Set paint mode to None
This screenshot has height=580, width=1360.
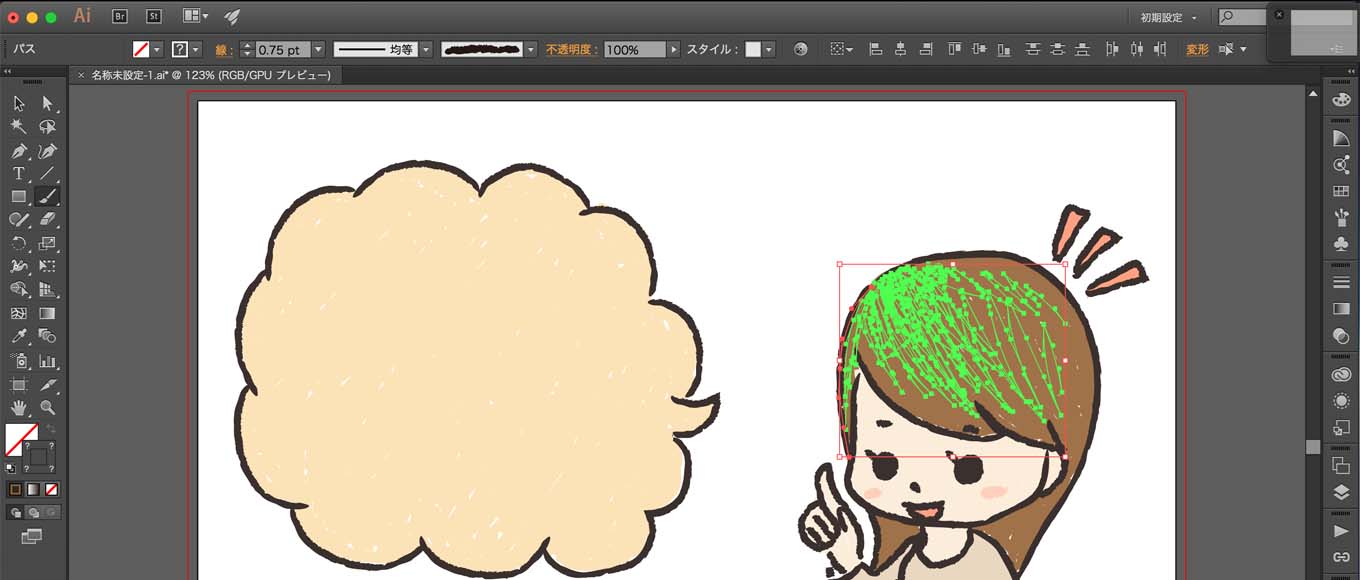[52, 490]
